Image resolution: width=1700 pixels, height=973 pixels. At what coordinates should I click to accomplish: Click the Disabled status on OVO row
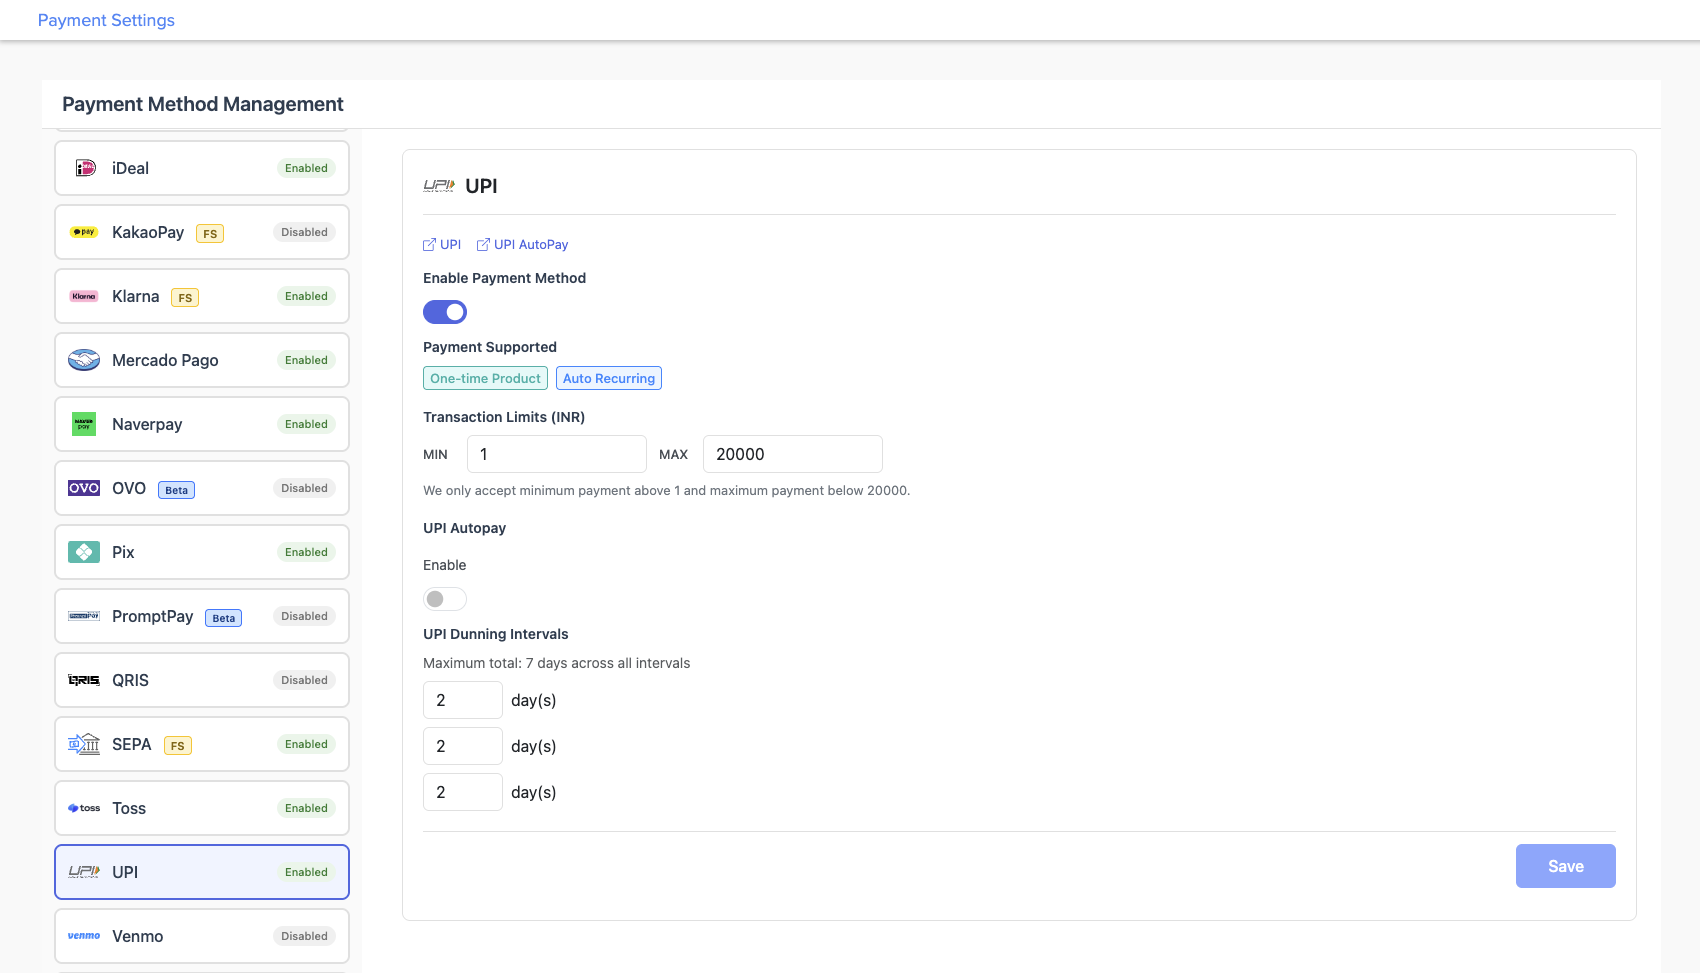coord(304,488)
